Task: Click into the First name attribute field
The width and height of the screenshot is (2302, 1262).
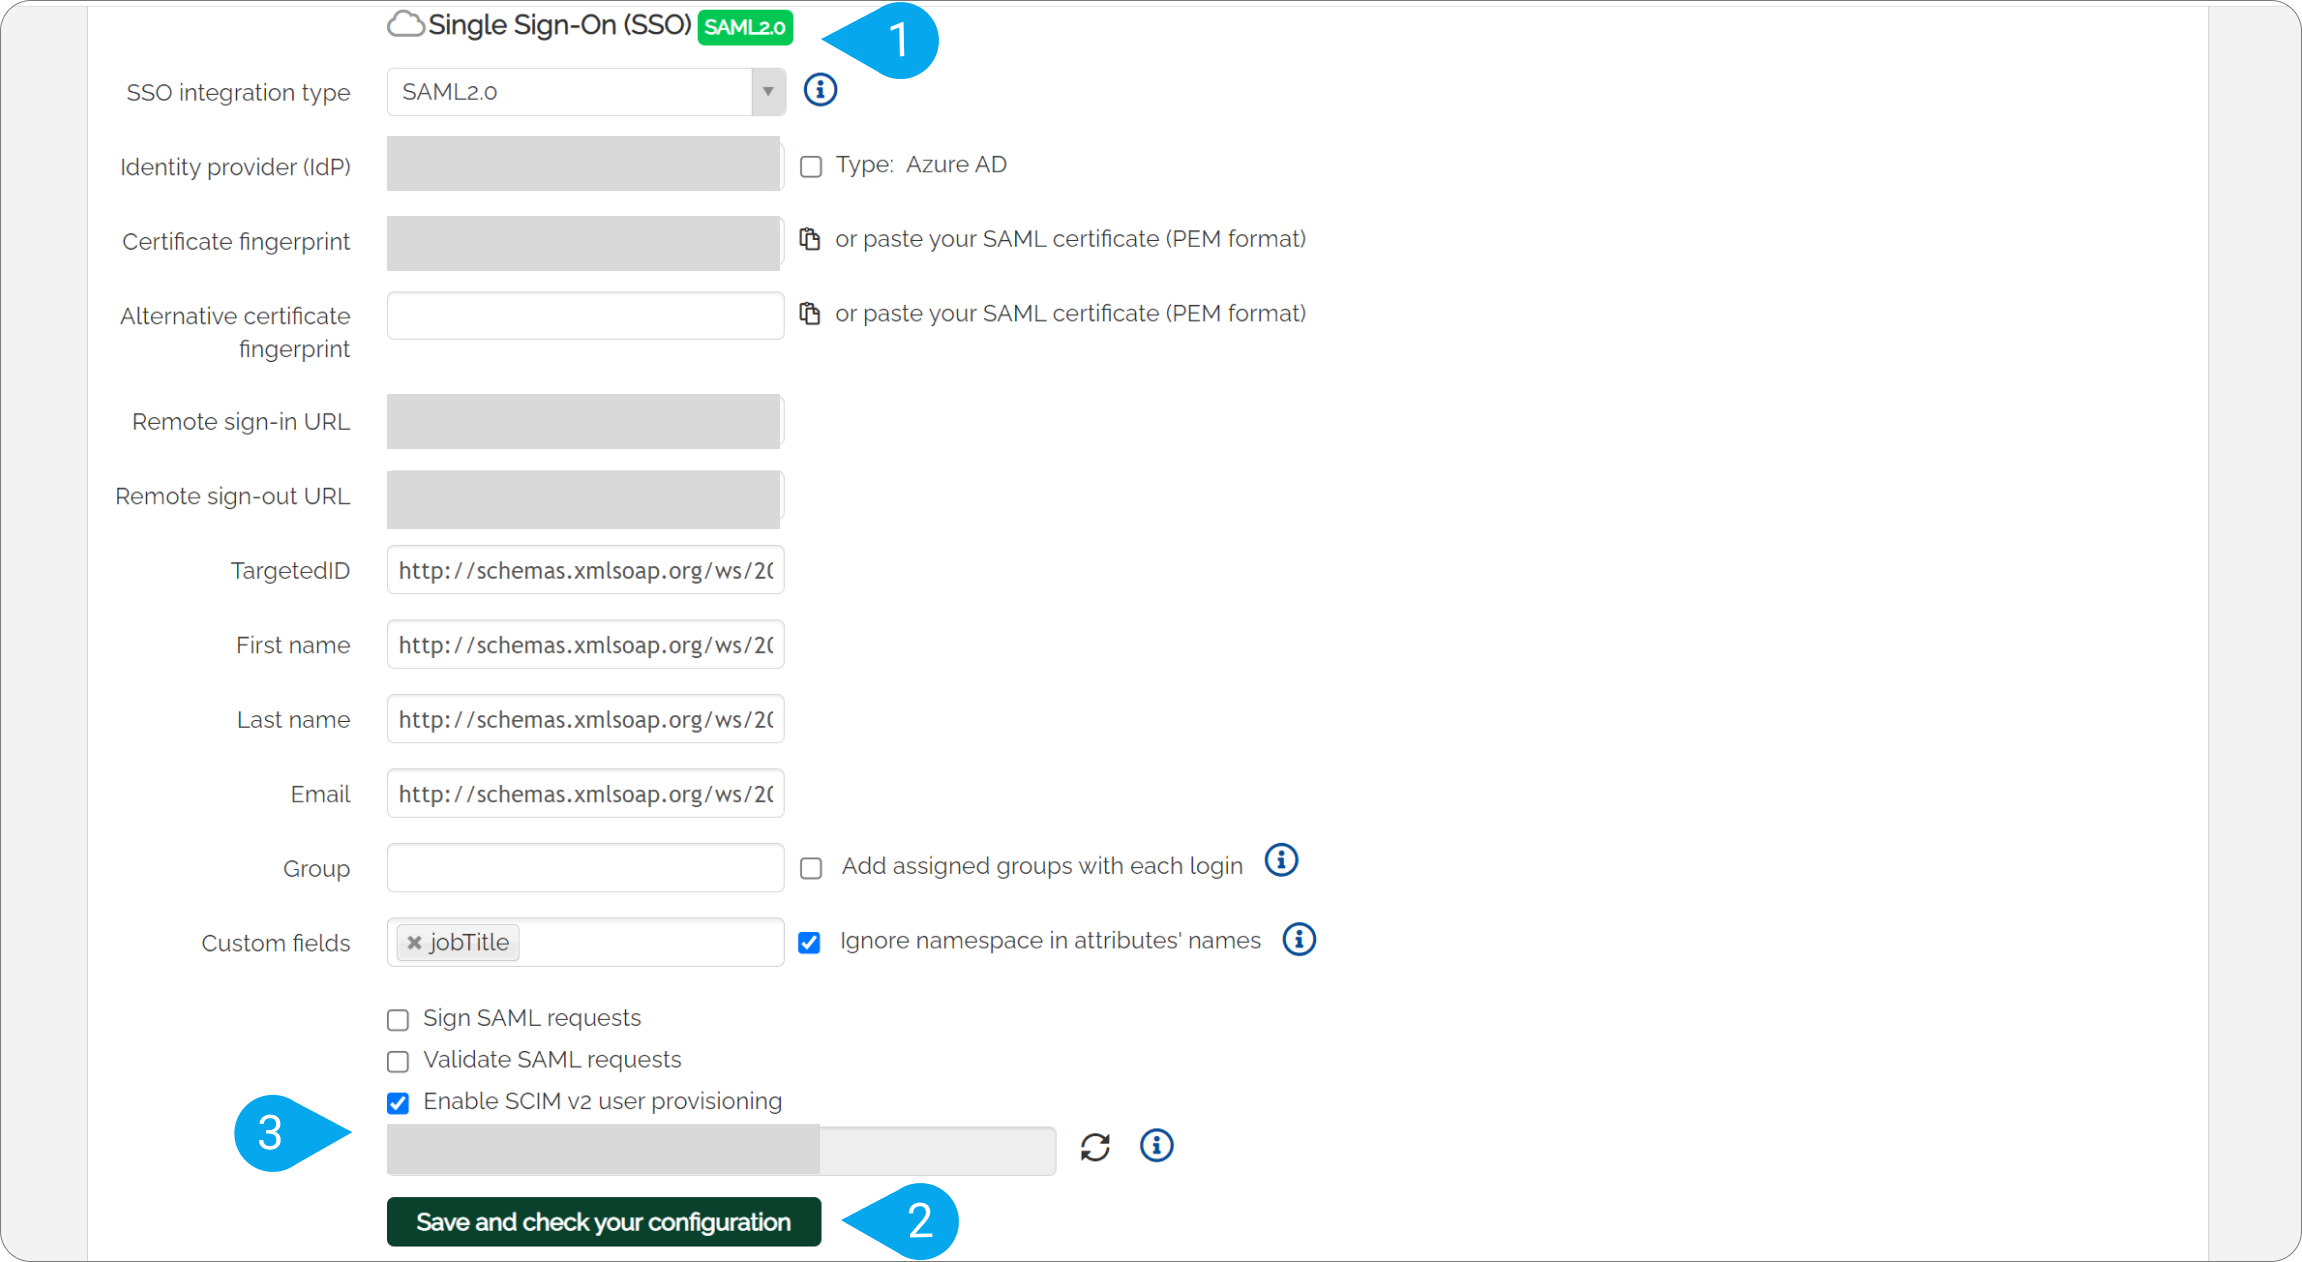Action: [586, 645]
